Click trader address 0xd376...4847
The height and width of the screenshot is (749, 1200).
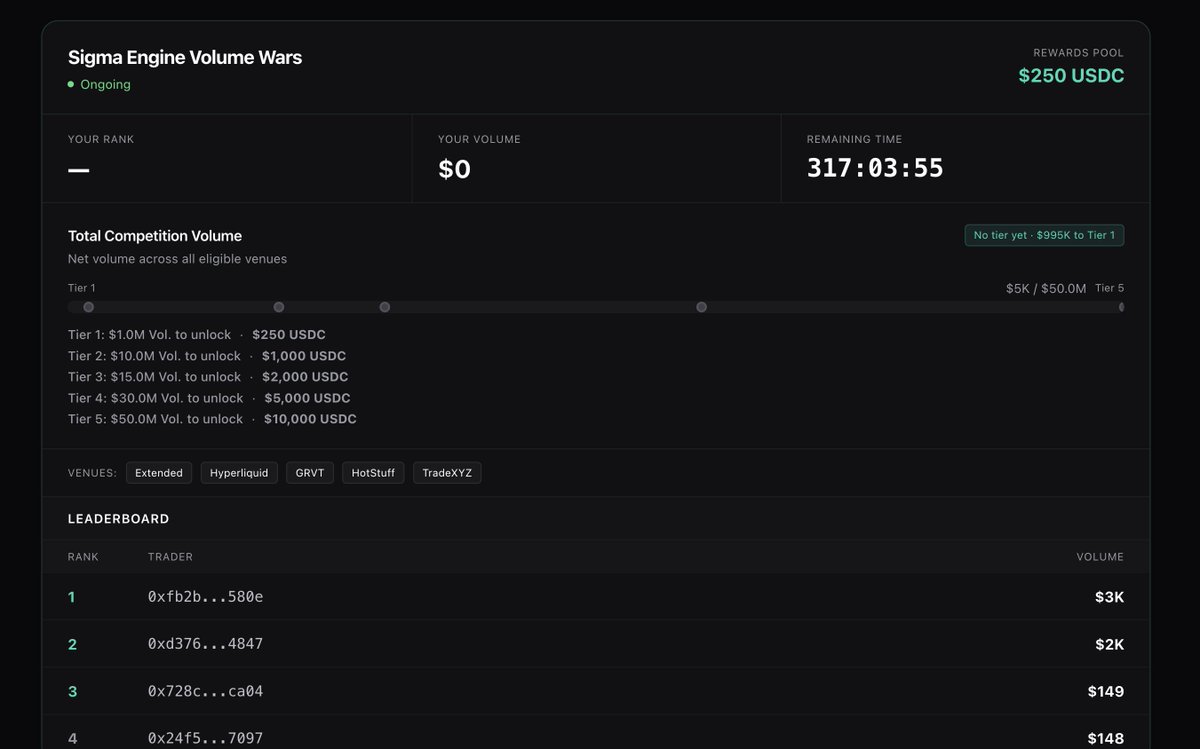click(x=205, y=644)
